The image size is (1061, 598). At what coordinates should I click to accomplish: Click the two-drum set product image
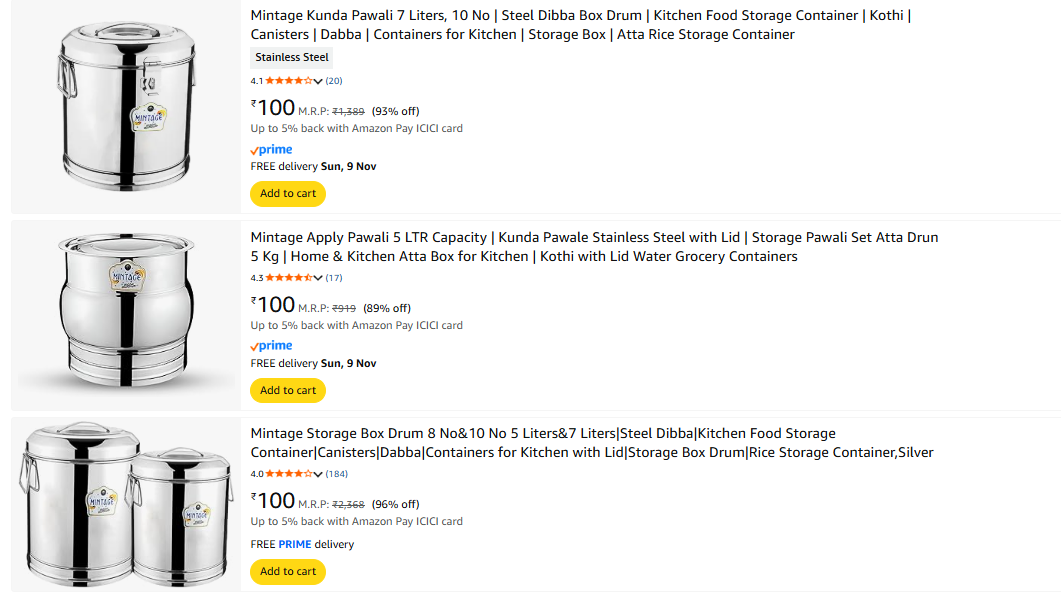[126, 503]
